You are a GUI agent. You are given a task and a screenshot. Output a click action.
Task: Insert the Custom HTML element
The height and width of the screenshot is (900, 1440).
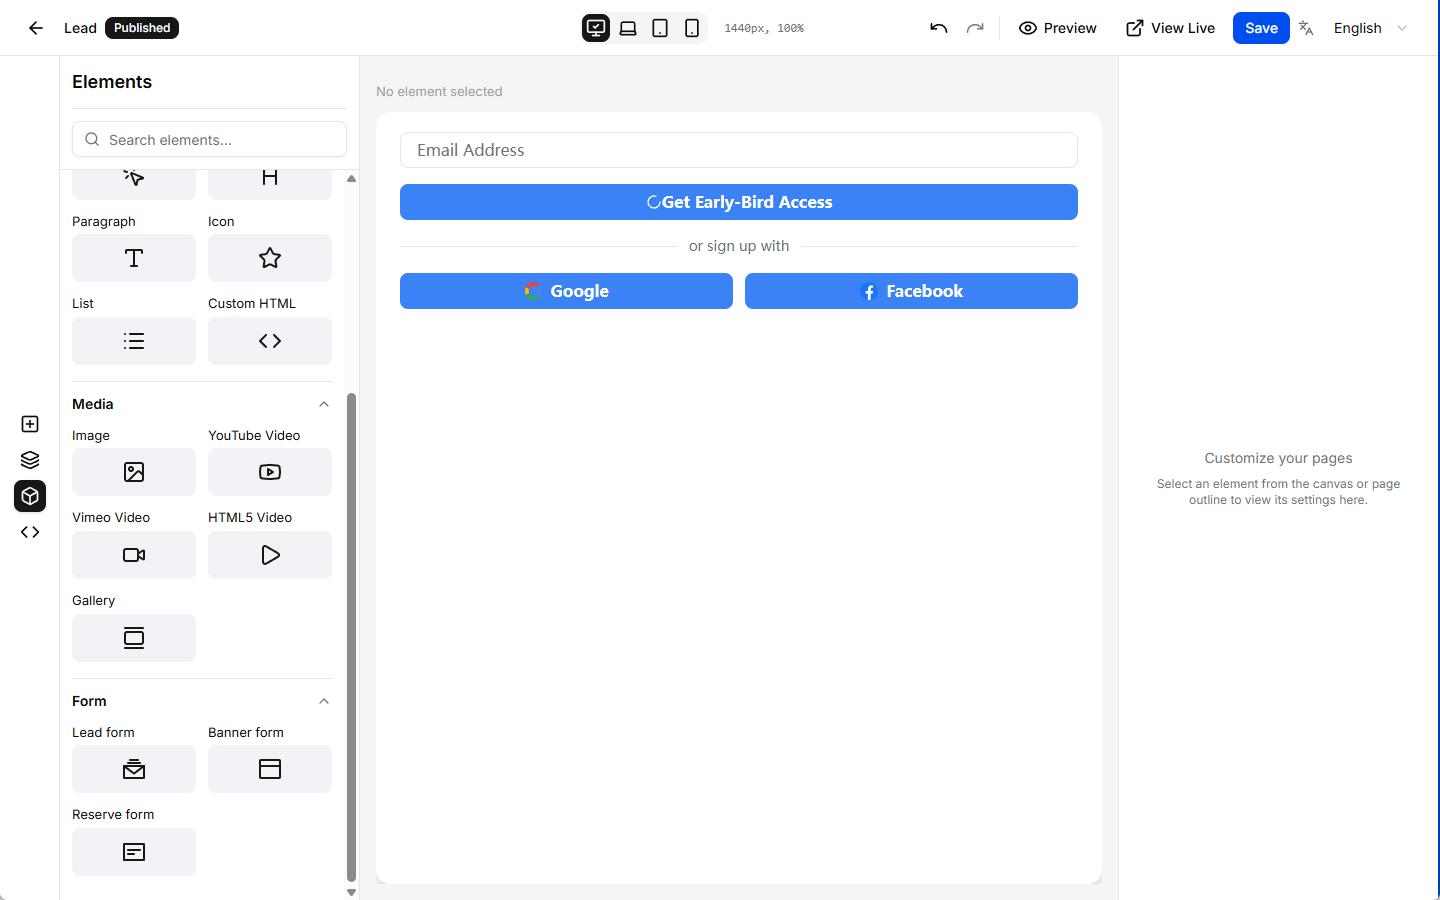[x=269, y=341]
